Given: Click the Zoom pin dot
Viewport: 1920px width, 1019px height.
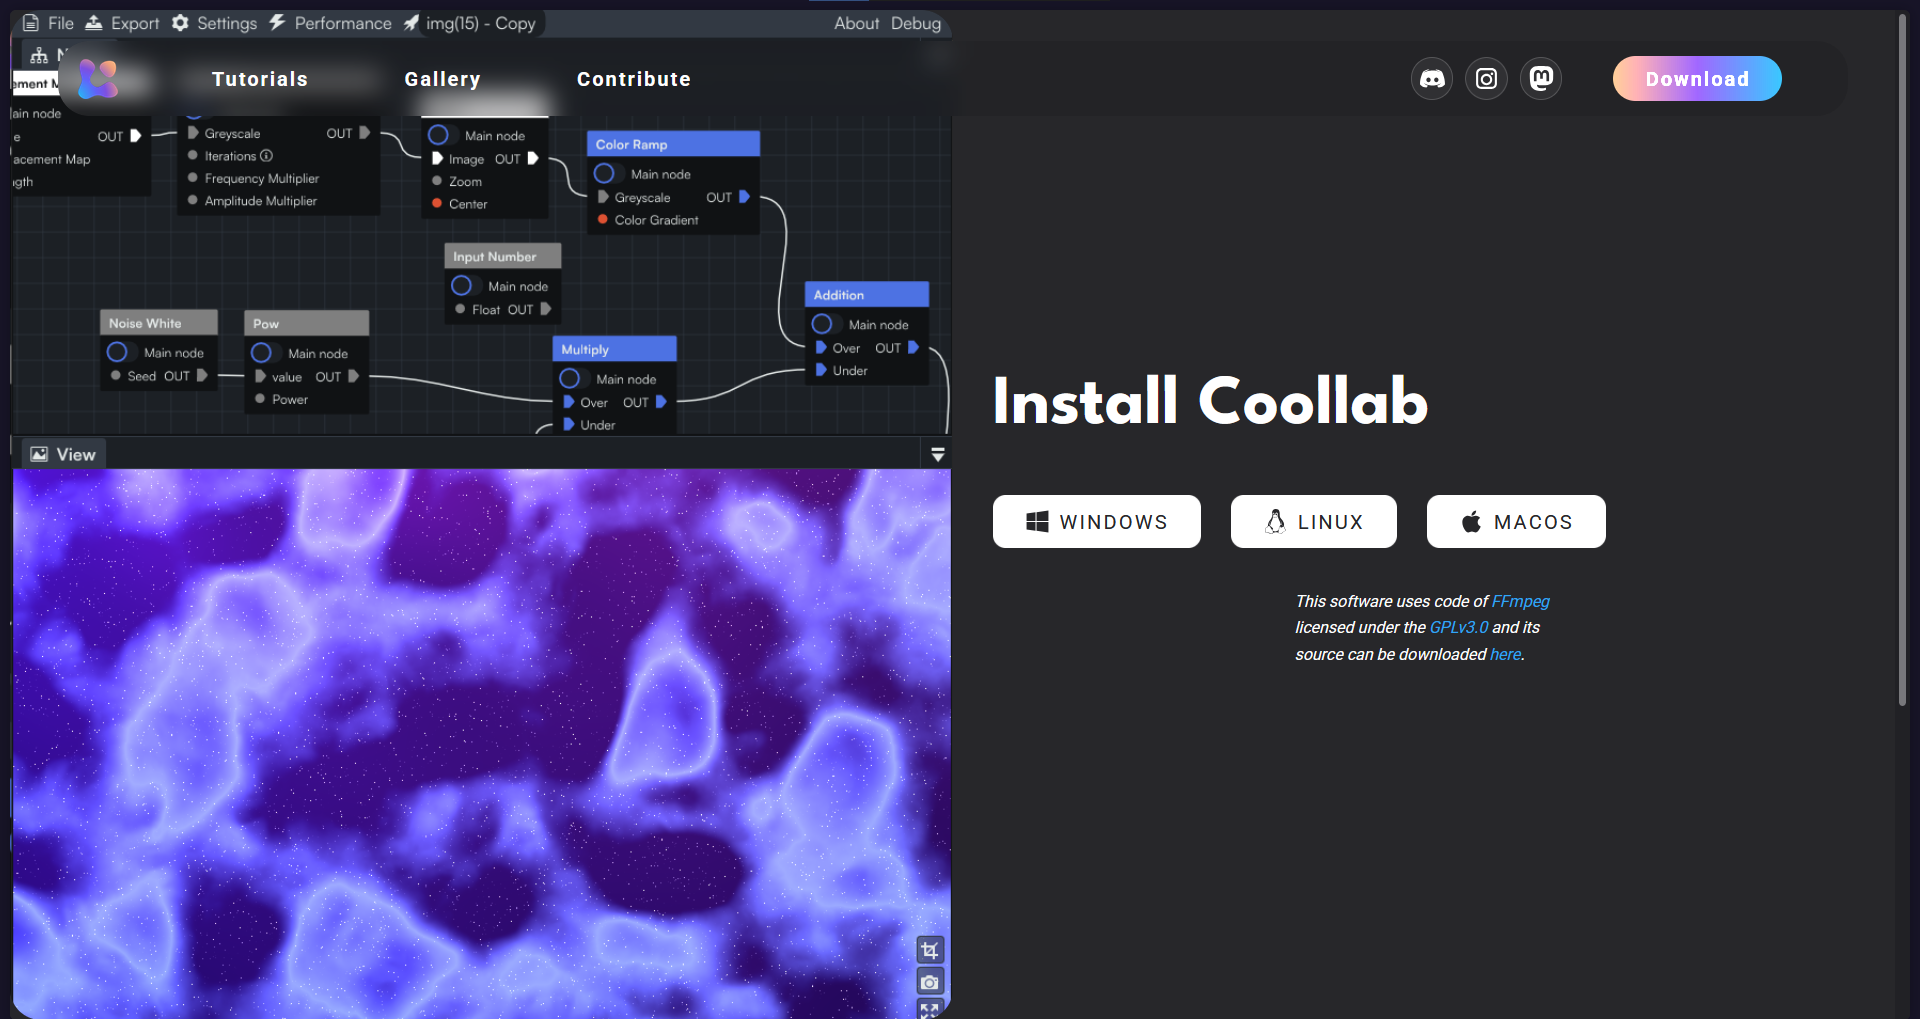Looking at the screenshot, I should tap(437, 181).
